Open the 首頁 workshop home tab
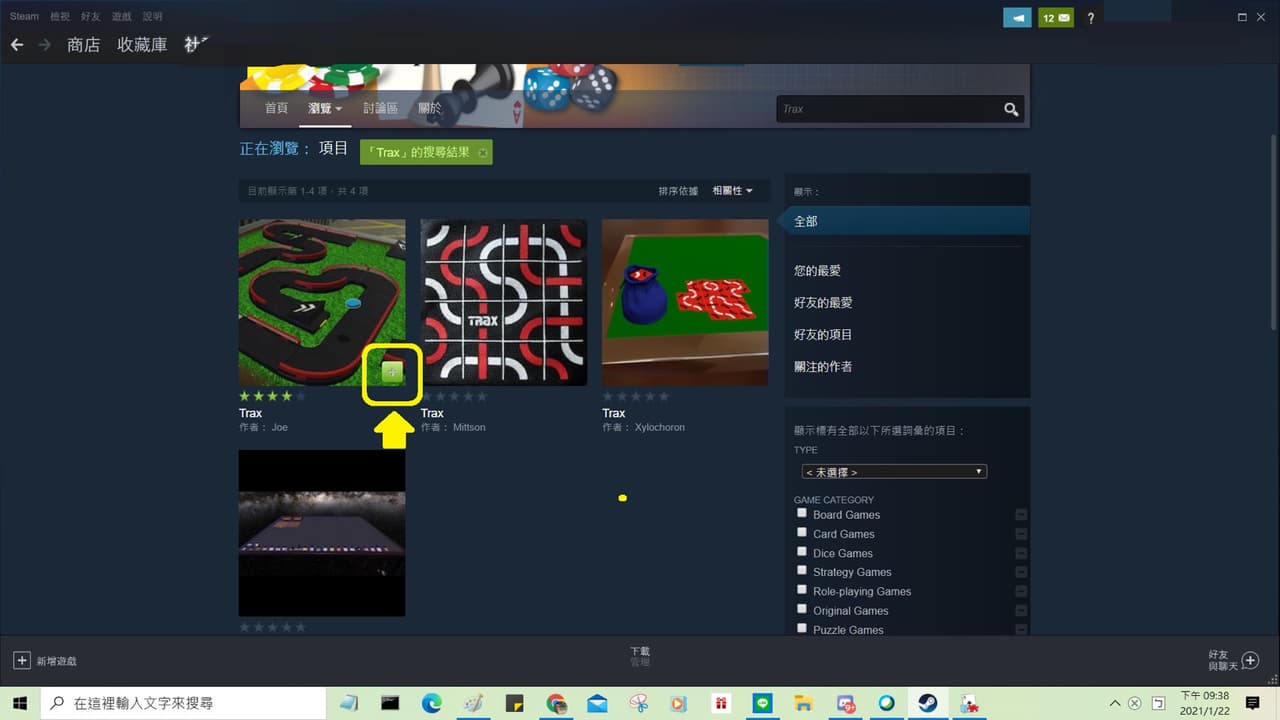Viewport: 1280px width, 720px height. pyautogui.click(x=276, y=108)
